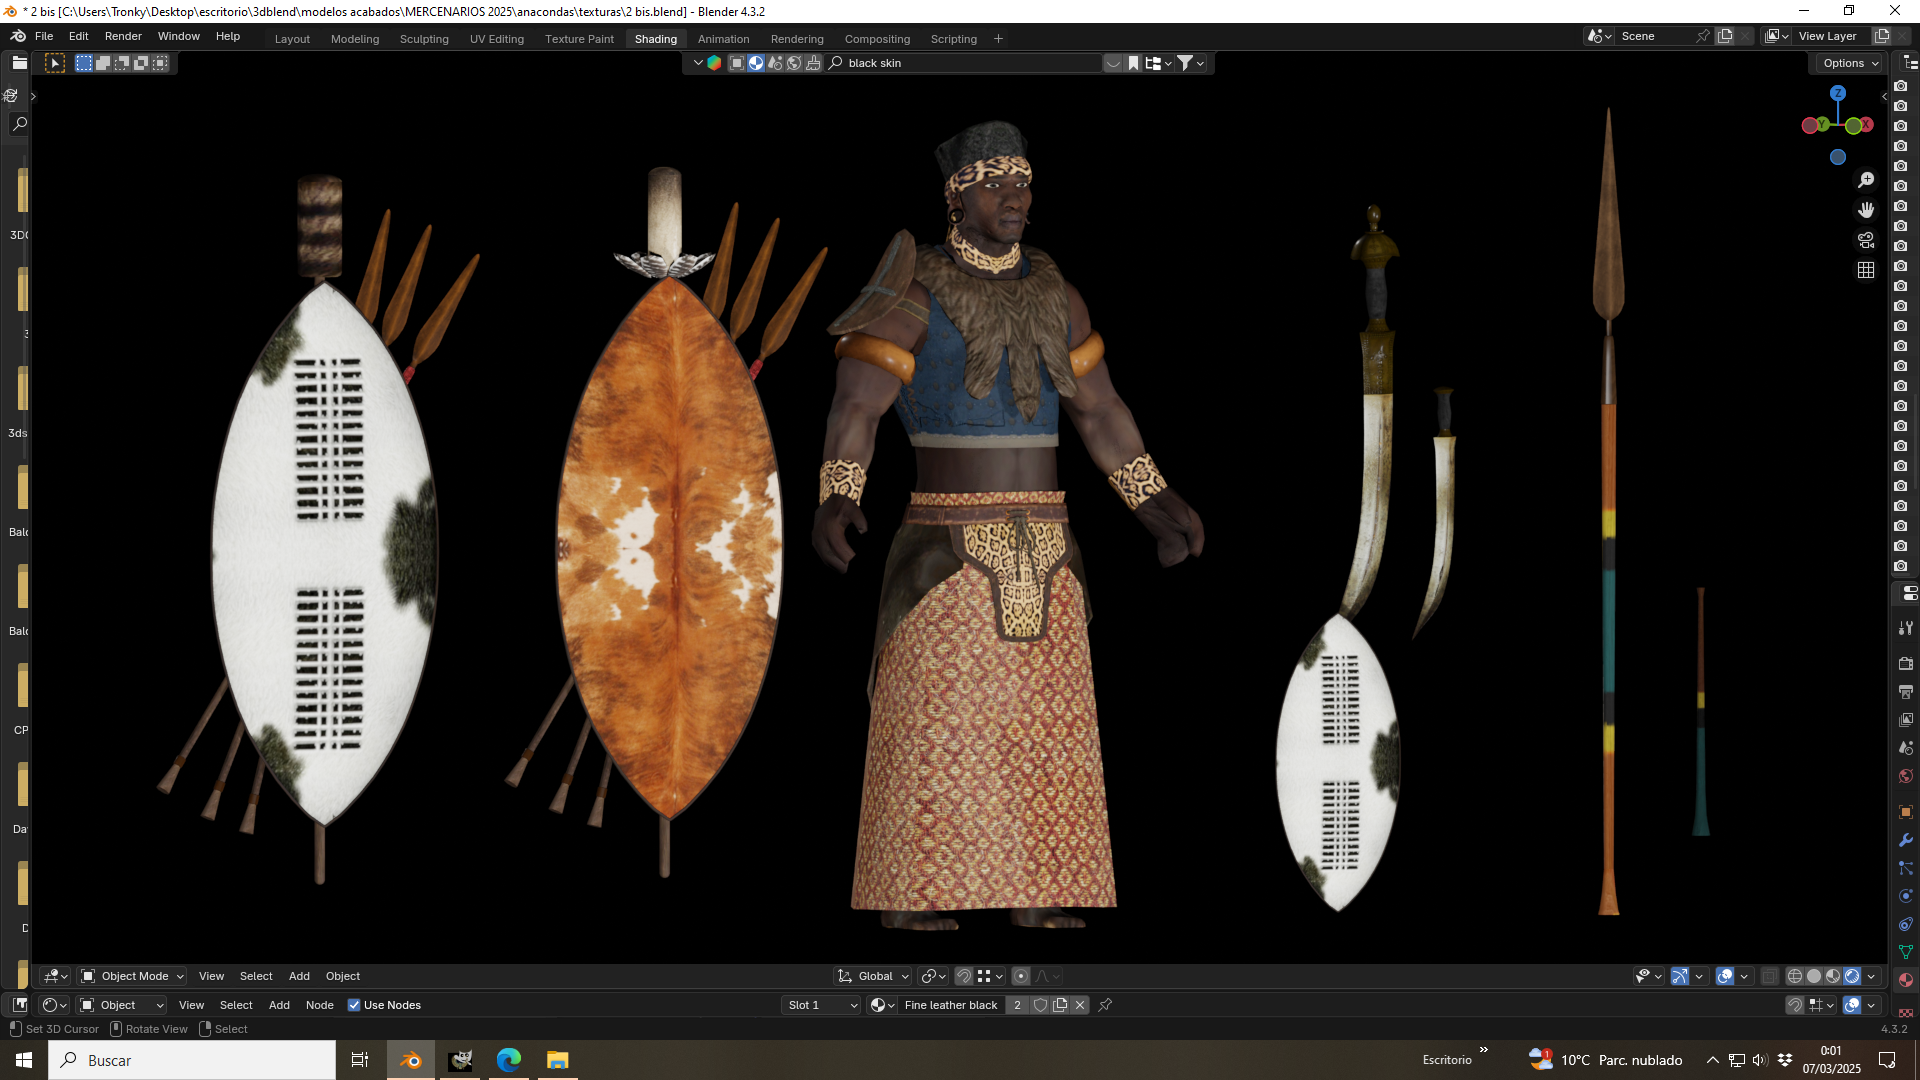The height and width of the screenshot is (1080, 1920).
Task: Switch to orthographic grid view icon
Action: pyautogui.click(x=1866, y=270)
